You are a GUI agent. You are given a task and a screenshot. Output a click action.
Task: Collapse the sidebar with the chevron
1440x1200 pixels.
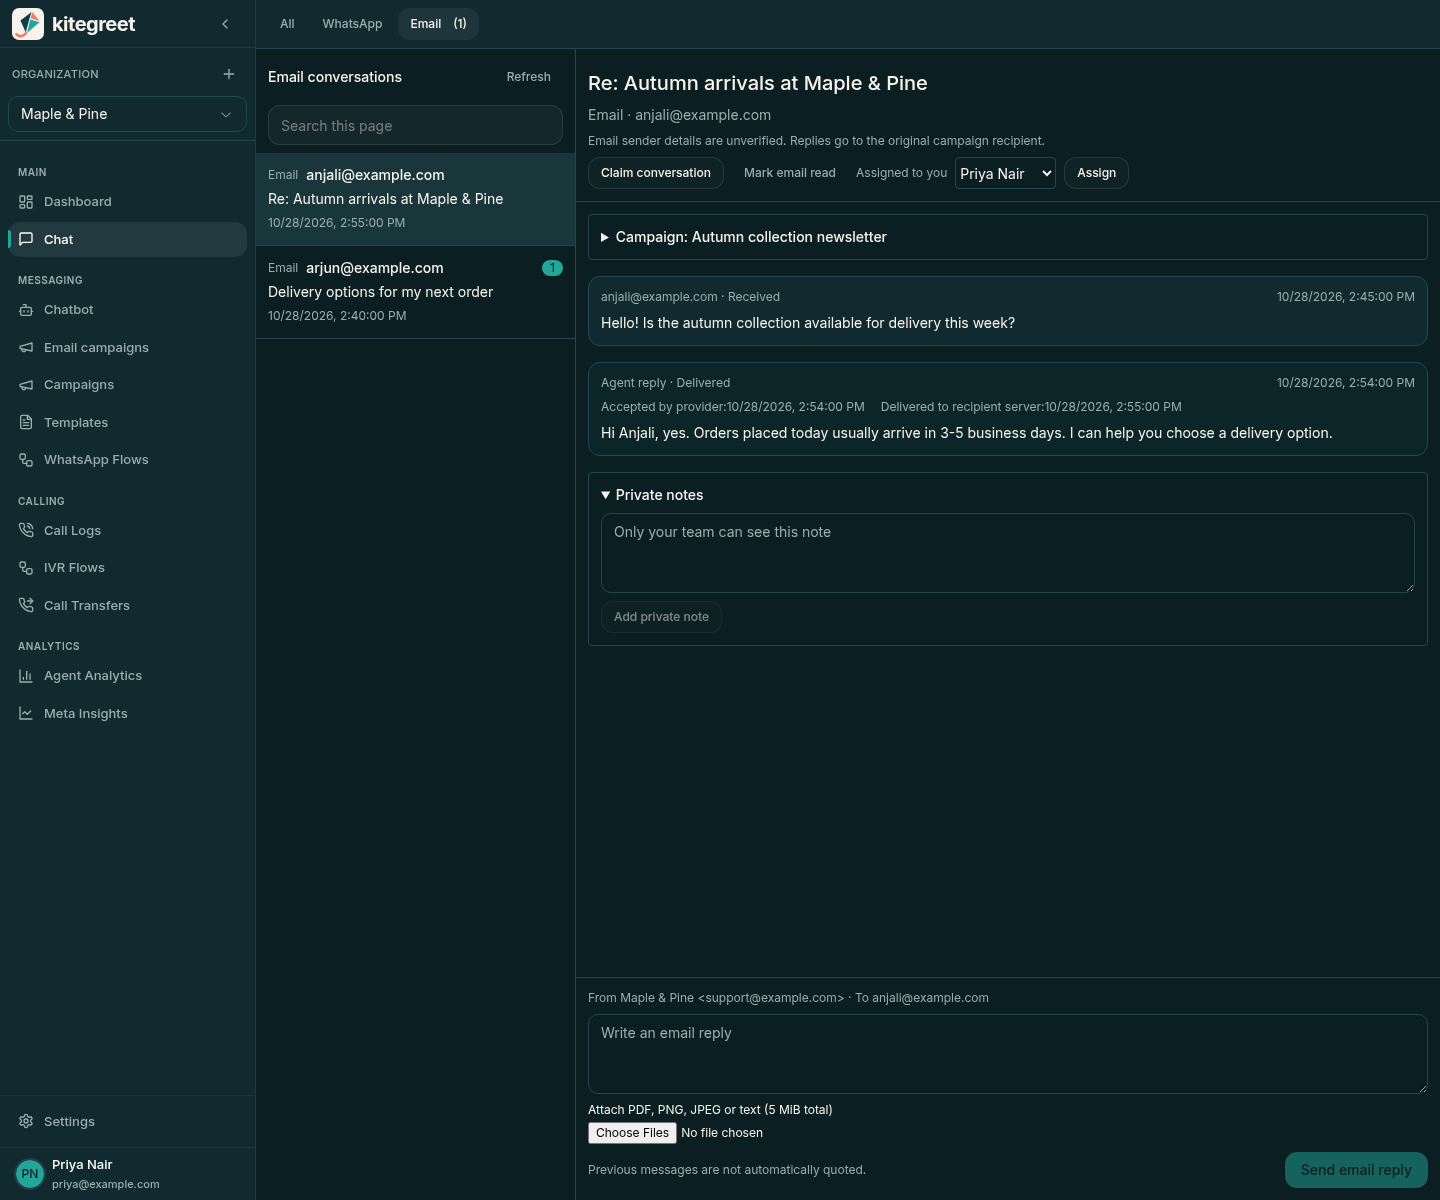(225, 24)
